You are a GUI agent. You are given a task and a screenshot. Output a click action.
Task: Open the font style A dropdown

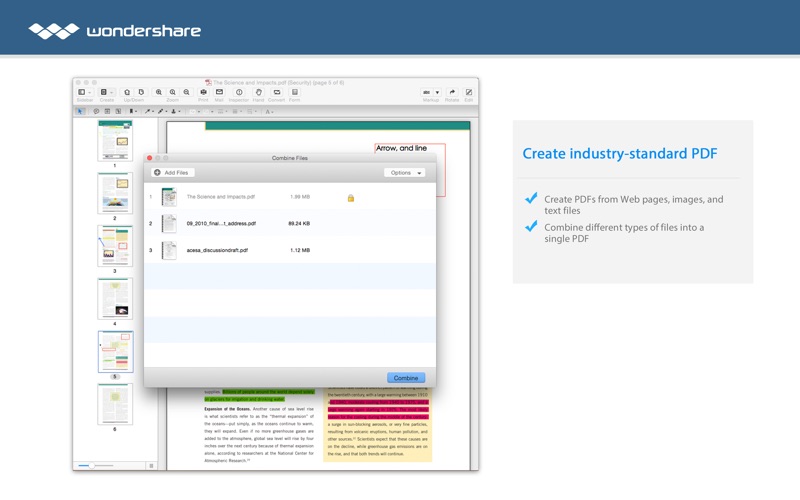tap(269, 111)
